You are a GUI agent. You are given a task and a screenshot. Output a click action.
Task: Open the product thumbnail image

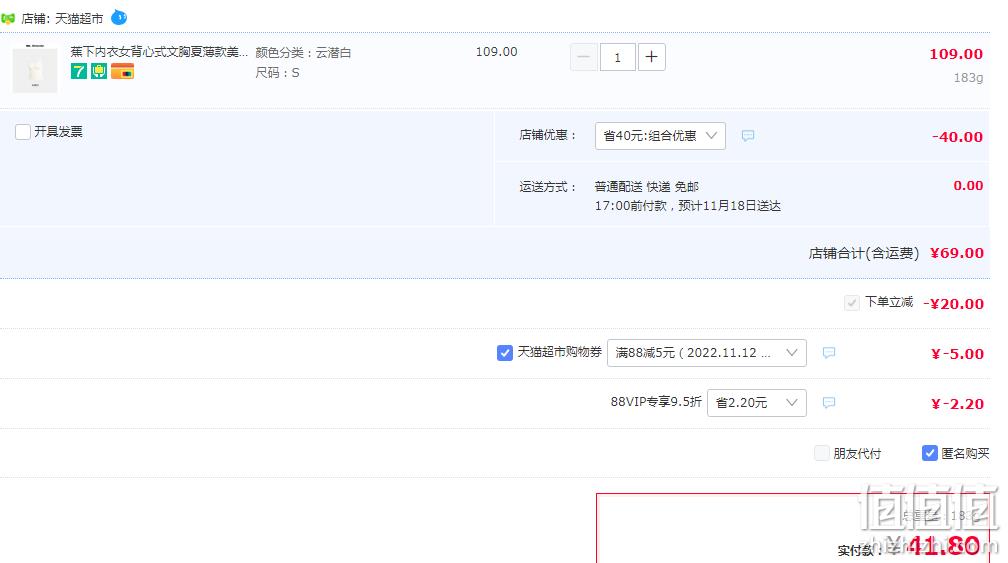coord(35,69)
